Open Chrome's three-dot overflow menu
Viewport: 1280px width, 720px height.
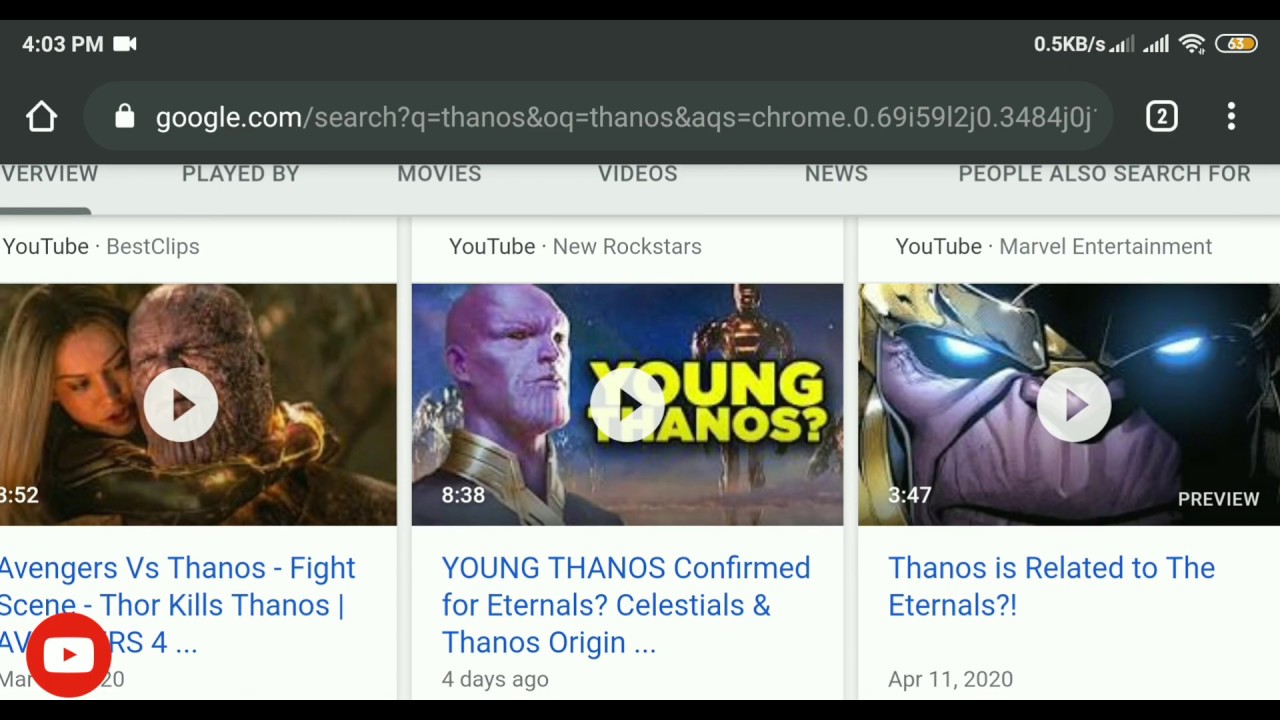[1231, 117]
